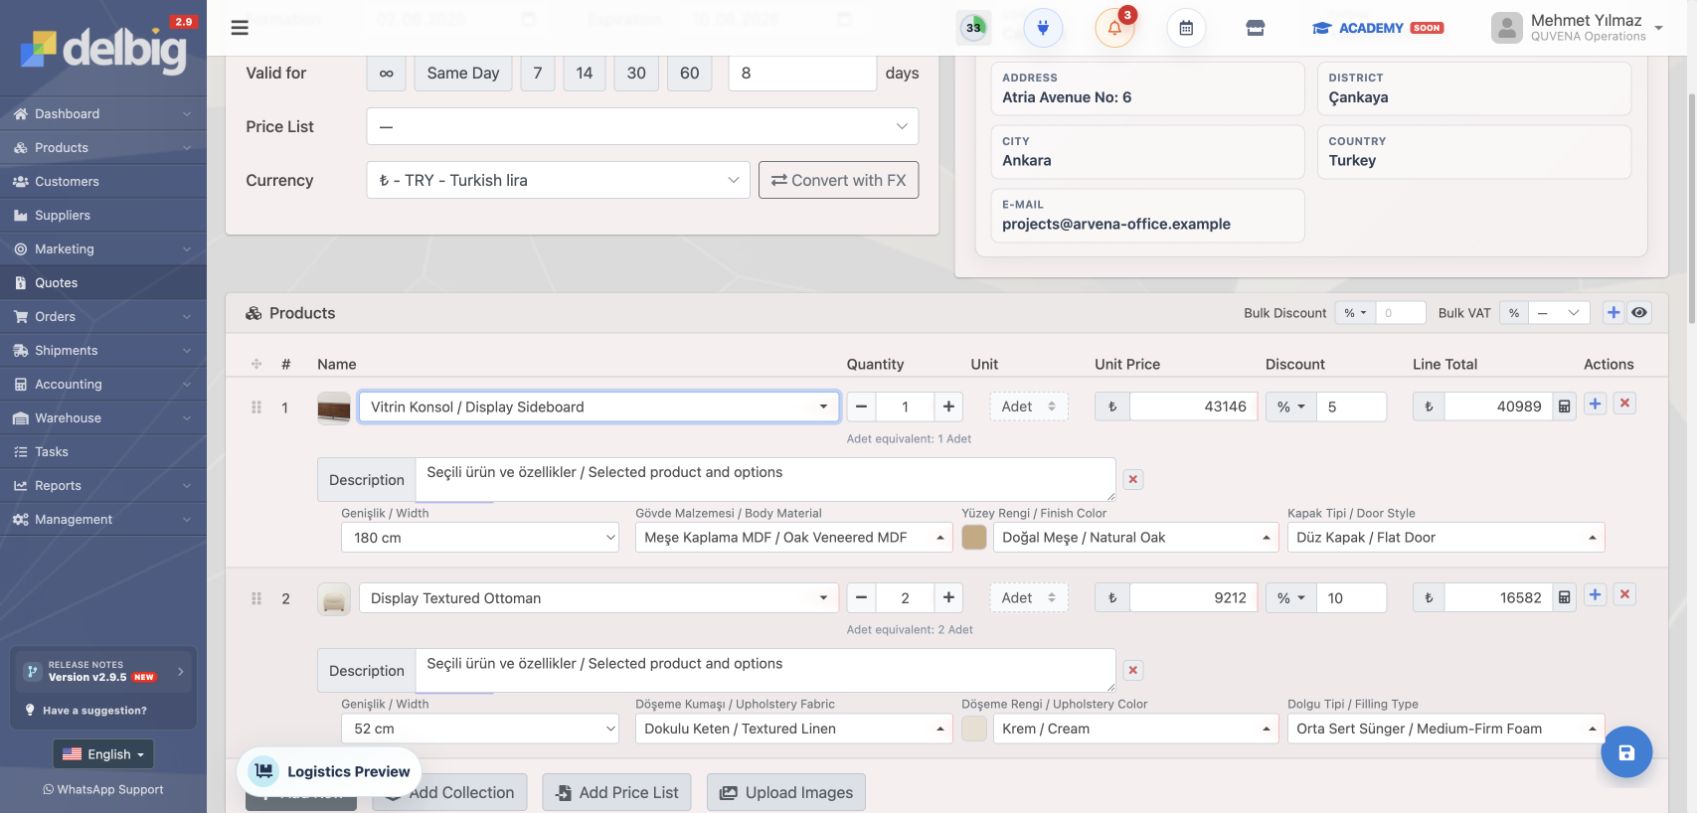Open the Price List dropdown
This screenshot has width=1697, height=813.
click(642, 127)
